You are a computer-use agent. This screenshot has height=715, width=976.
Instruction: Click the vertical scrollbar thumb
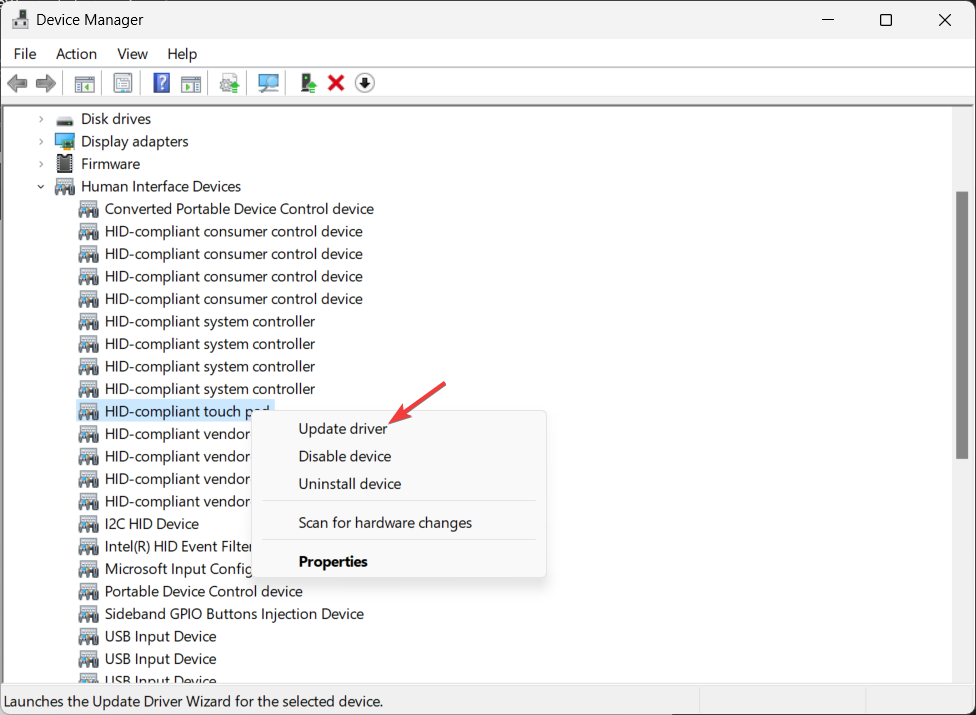(962, 325)
